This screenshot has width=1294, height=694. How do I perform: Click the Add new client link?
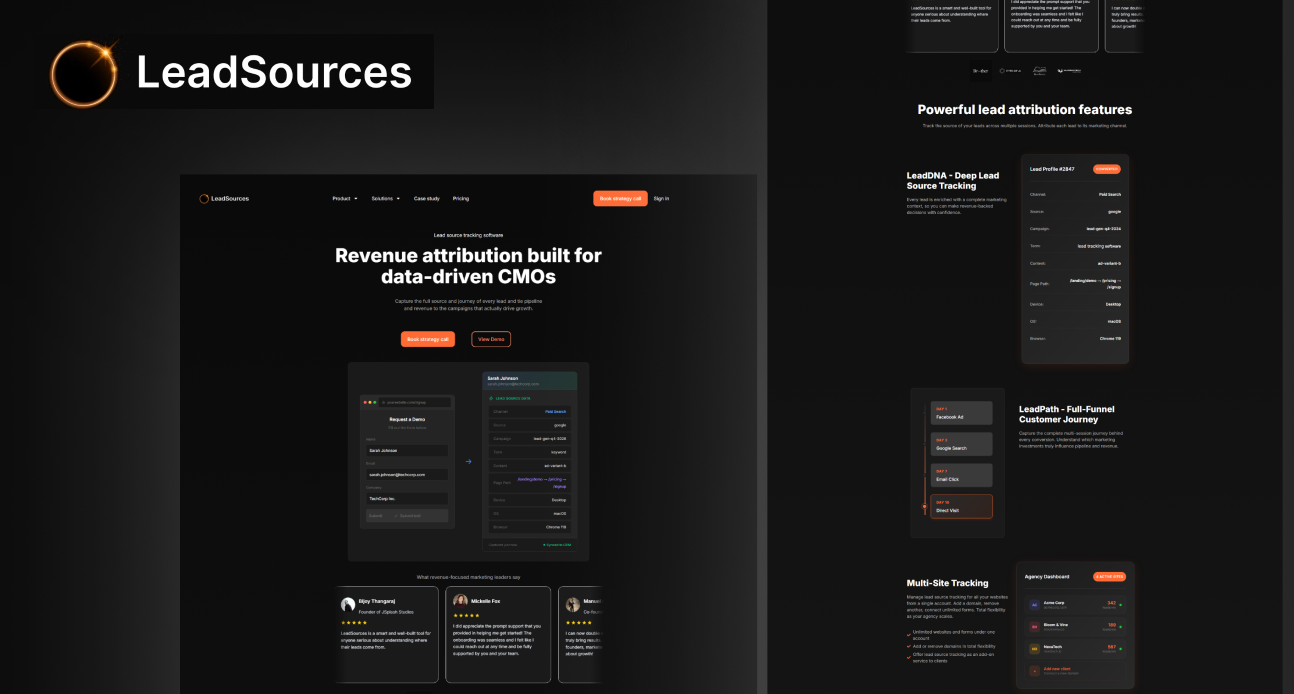tap(1056, 668)
